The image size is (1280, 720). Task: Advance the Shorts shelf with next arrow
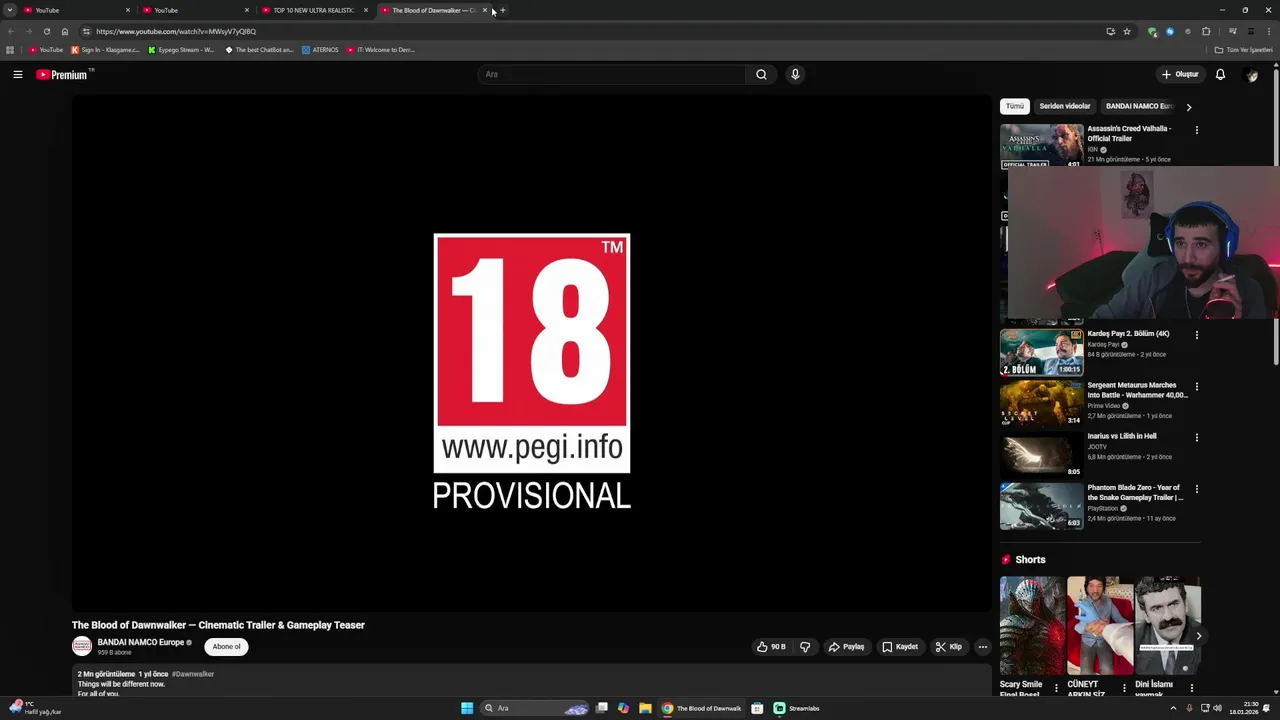(x=1198, y=636)
